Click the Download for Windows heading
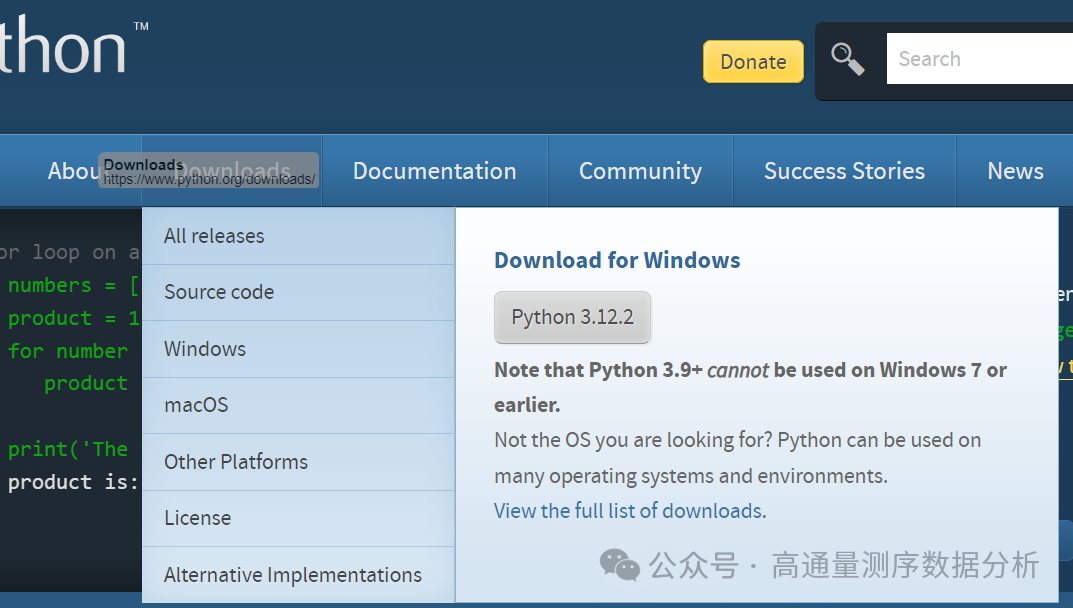Screen dimensions: 1073x608 click(x=617, y=260)
